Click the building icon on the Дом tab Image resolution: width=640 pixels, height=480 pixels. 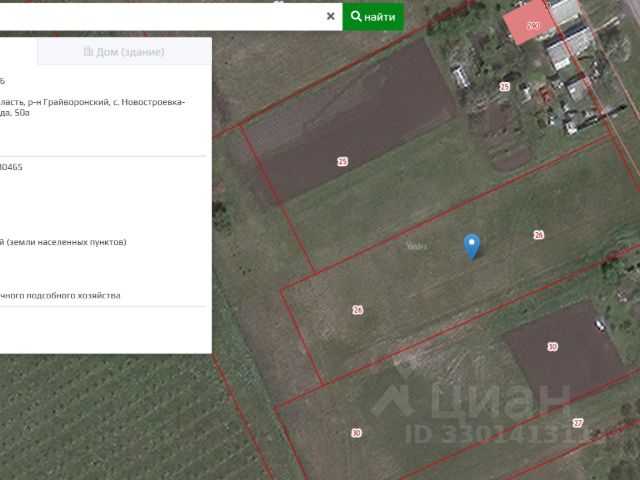(88, 51)
